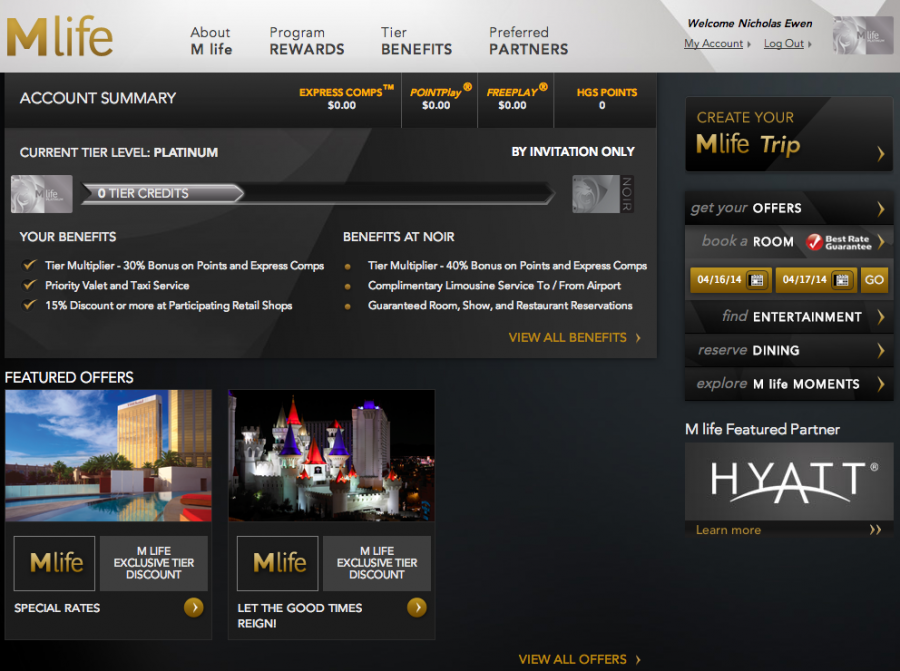Screen dimensions: 900x671
Task: Expand the find Entertainment section
Action: point(789,317)
